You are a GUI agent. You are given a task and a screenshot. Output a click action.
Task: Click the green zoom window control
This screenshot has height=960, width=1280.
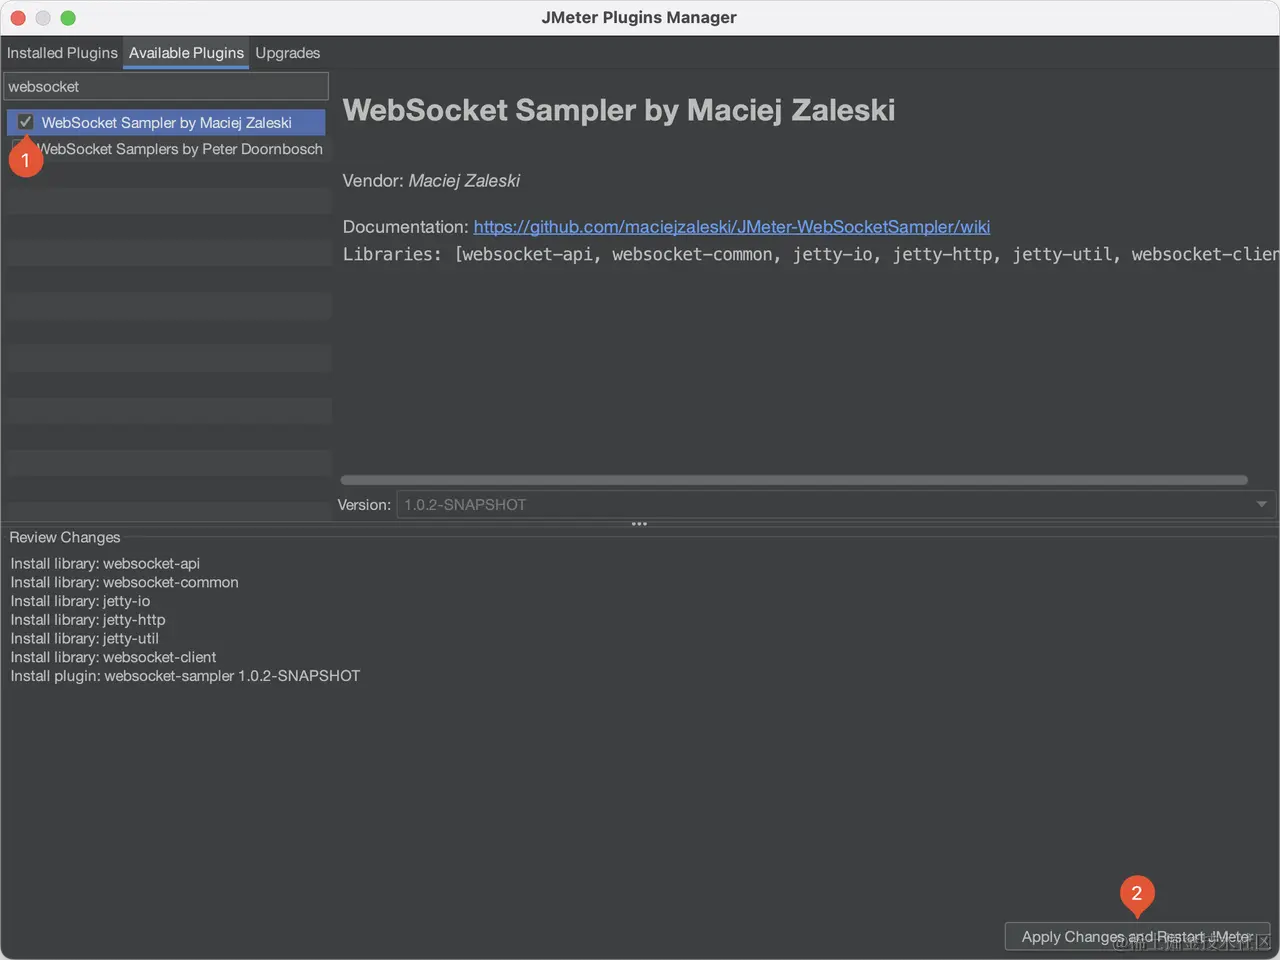[x=67, y=17]
